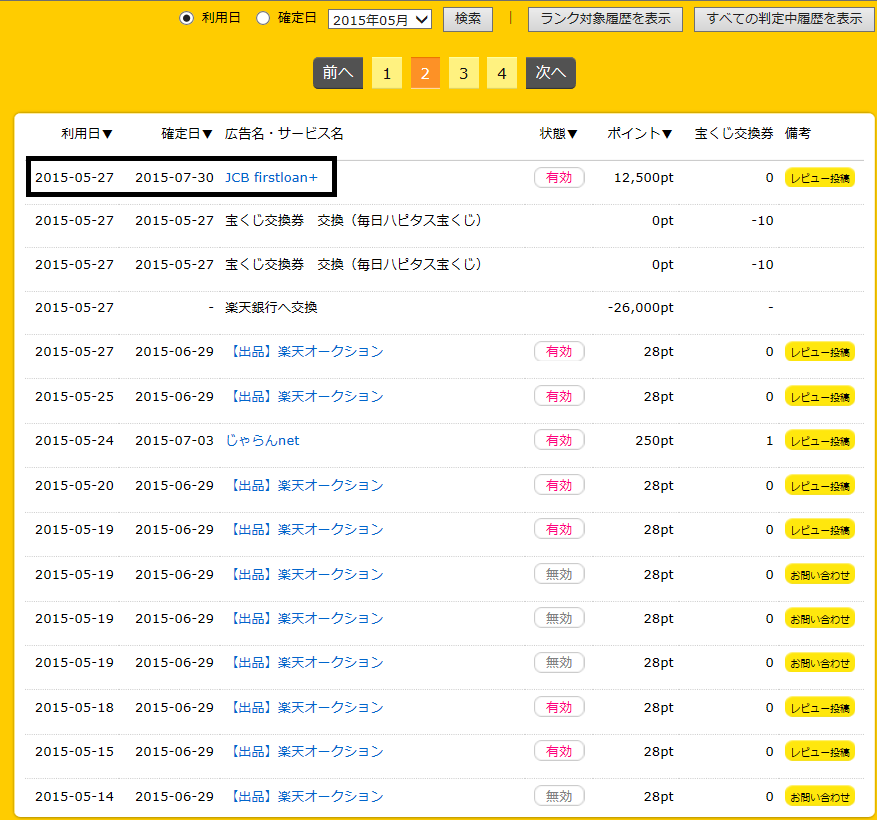The width and height of the screenshot is (877, 820).
Task: Open the JCB firstloan+ link
Action: coord(271,178)
